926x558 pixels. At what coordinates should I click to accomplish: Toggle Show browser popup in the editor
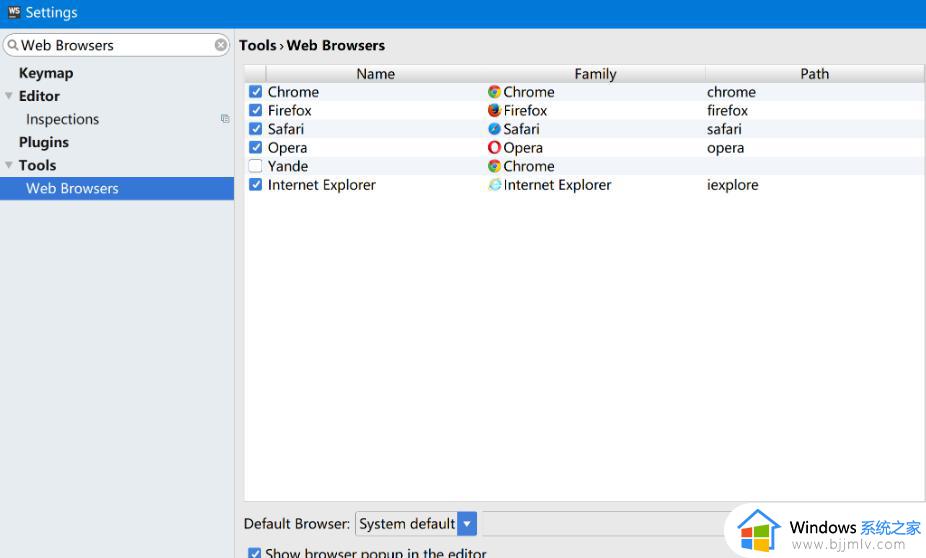pyautogui.click(x=255, y=553)
